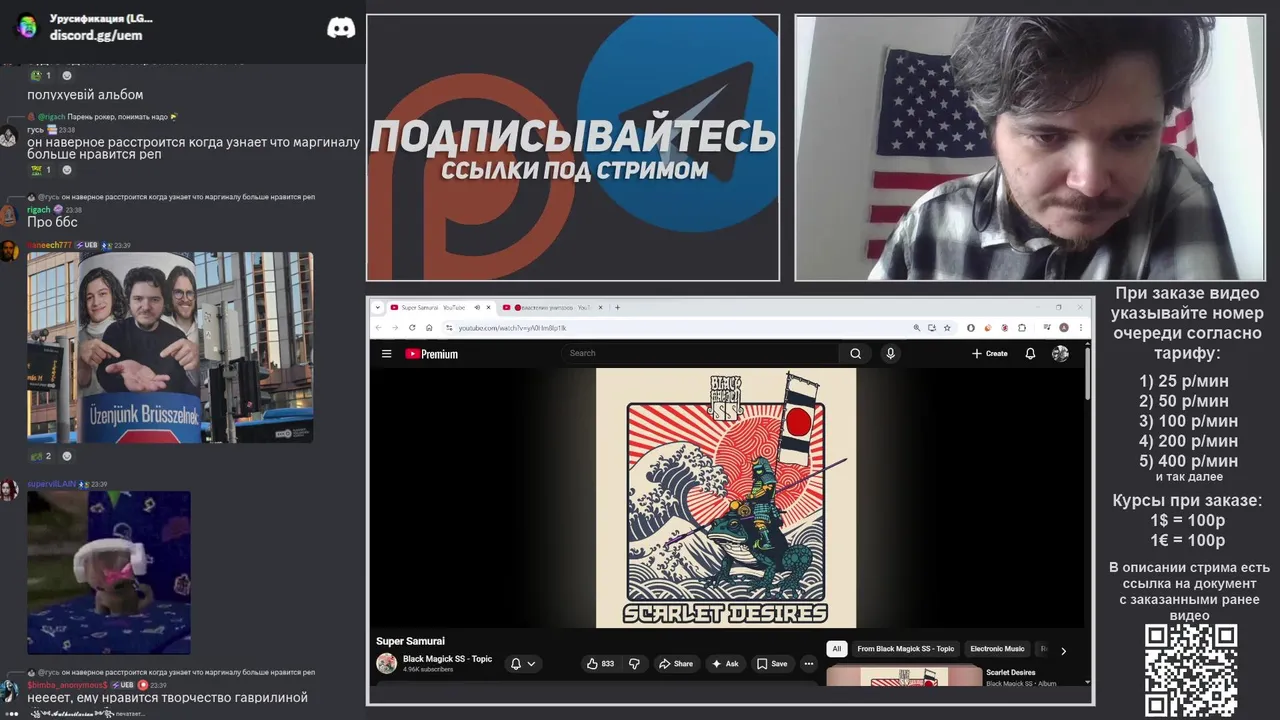Open the browser extensions puzzle icon

point(1022,327)
